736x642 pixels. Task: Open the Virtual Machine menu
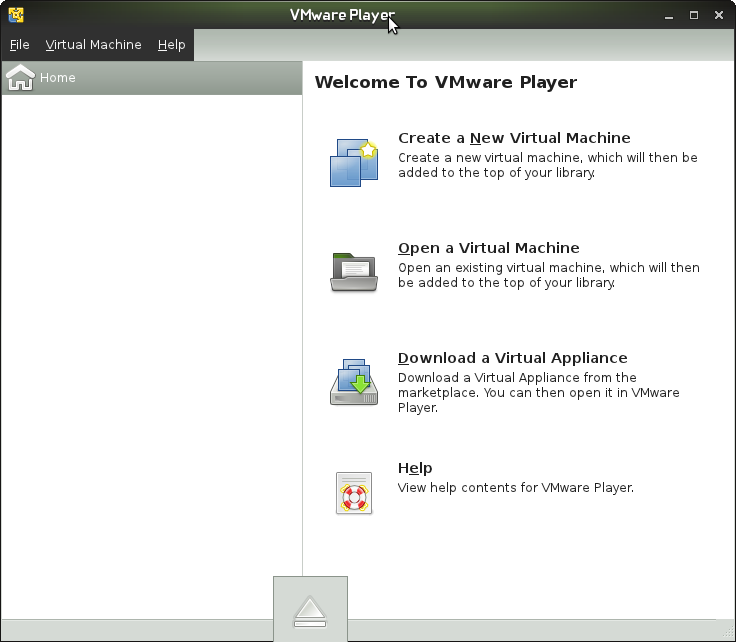click(x=93, y=45)
